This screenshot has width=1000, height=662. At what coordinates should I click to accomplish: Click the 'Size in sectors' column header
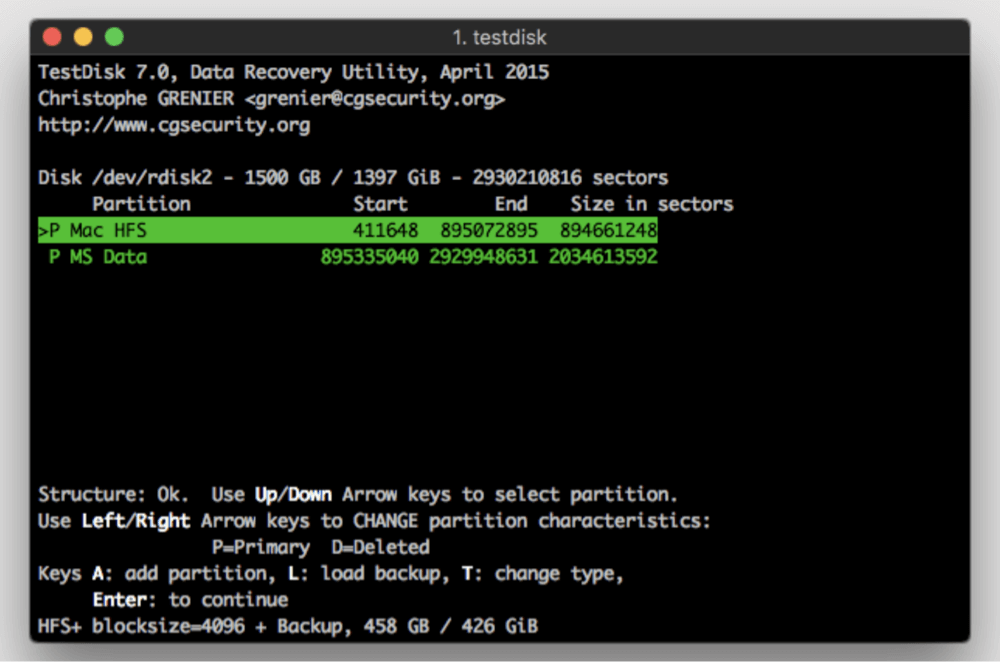click(651, 204)
